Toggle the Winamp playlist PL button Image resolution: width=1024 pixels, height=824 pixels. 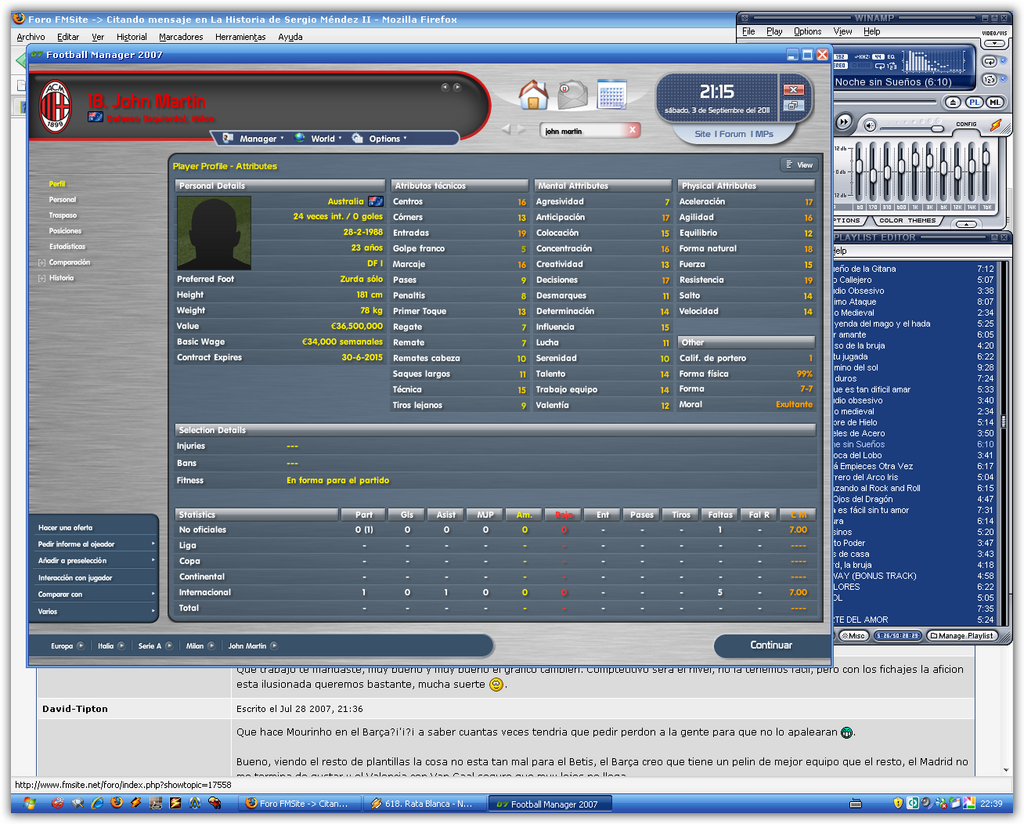pyautogui.click(x=974, y=103)
